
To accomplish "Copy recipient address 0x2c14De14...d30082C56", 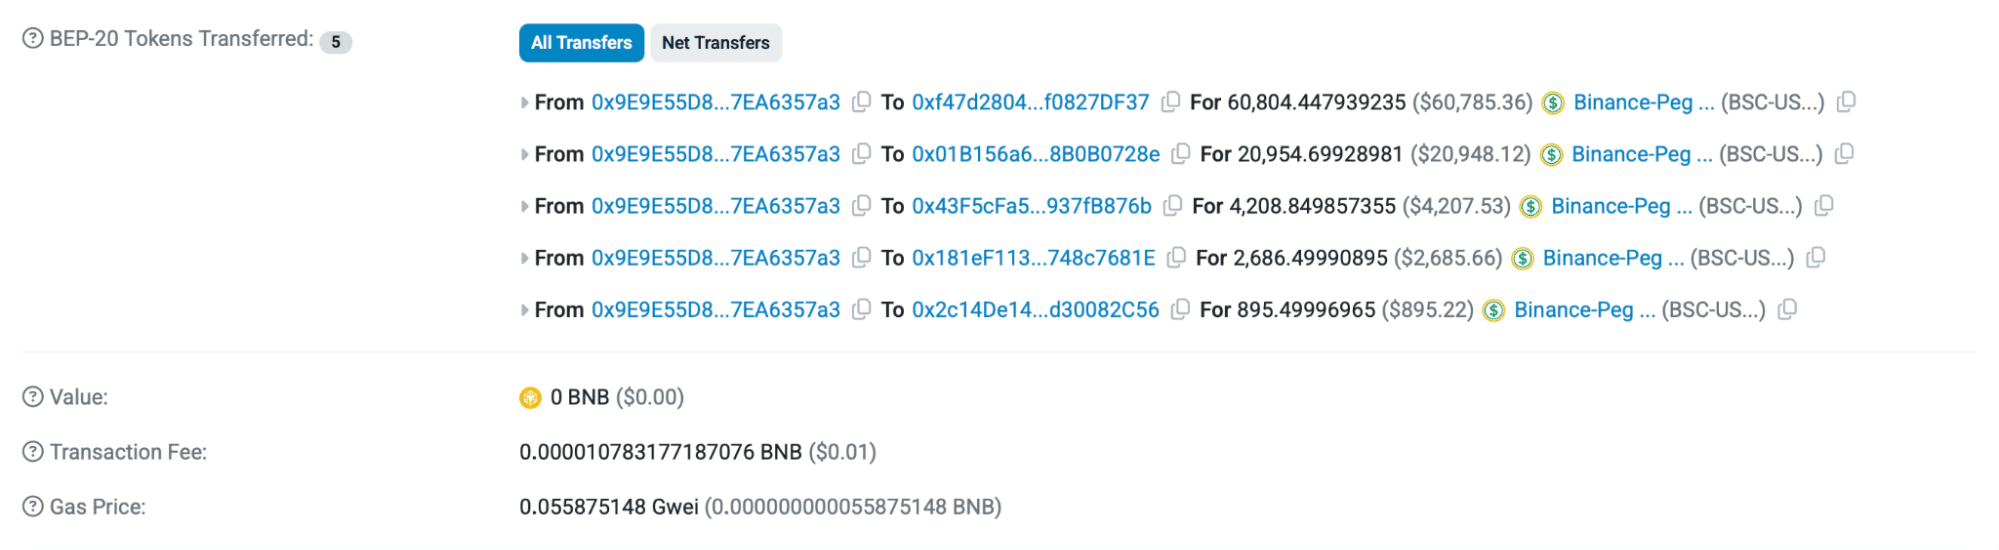I will (1180, 310).
